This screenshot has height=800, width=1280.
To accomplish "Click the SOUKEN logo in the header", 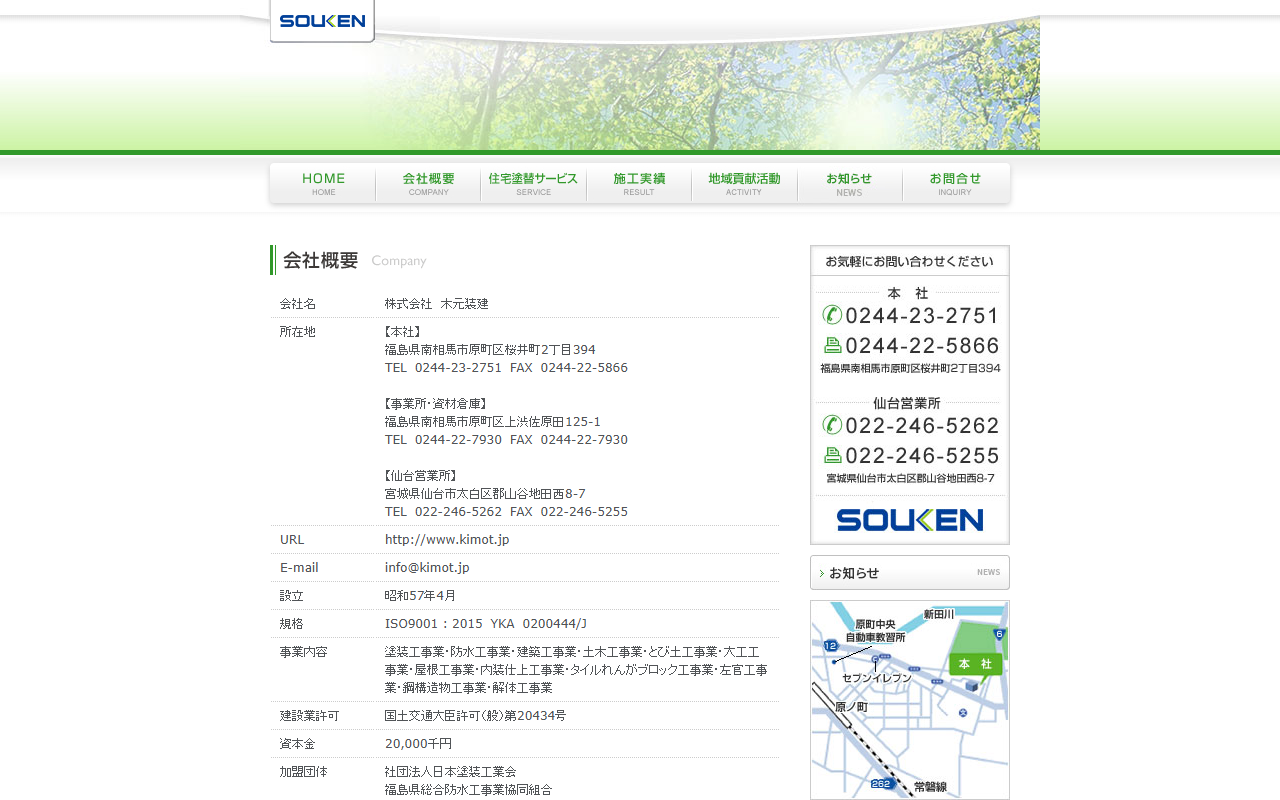I will click(322, 21).
